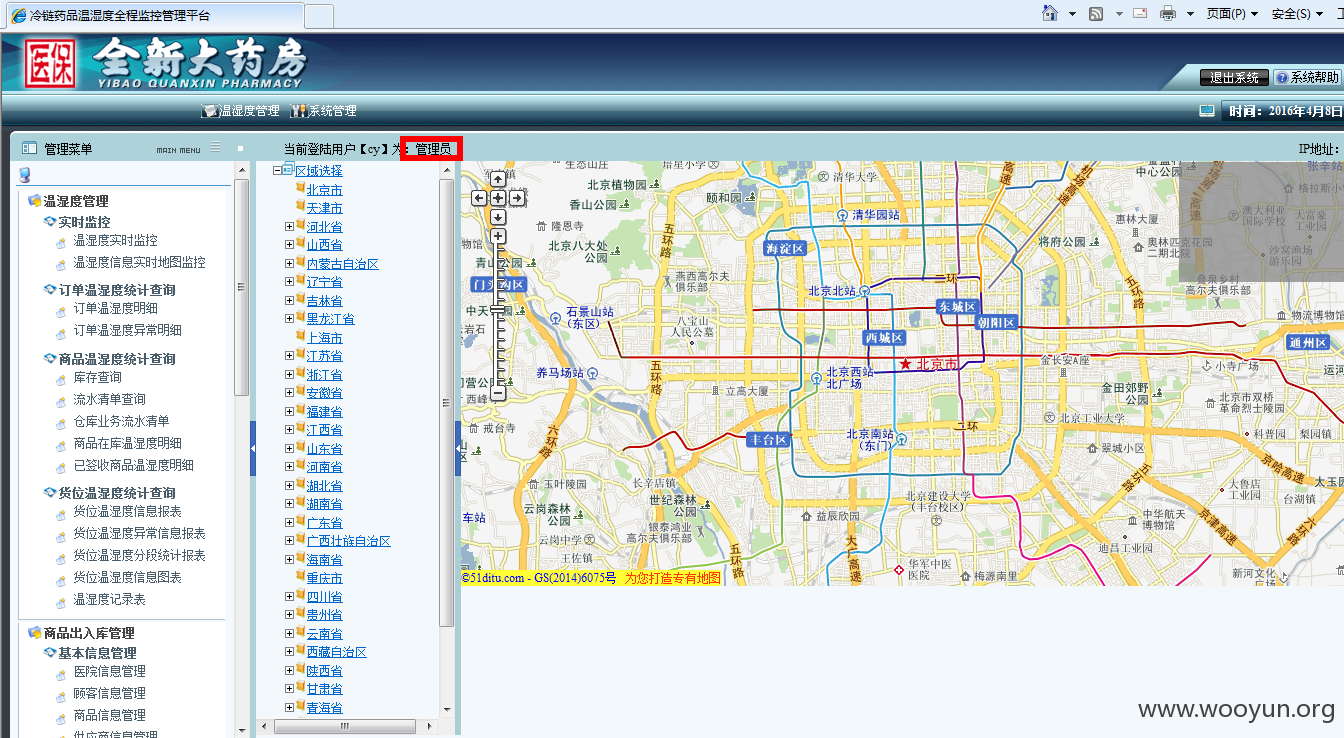Click the Print icon in the toolbar
The width and height of the screenshot is (1344, 738).
click(1167, 13)
